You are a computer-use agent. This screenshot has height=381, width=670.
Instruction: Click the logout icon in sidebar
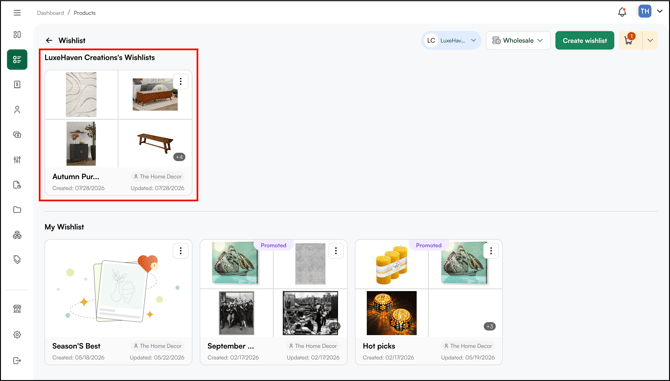pyautogui.click(x=17, y=360)
